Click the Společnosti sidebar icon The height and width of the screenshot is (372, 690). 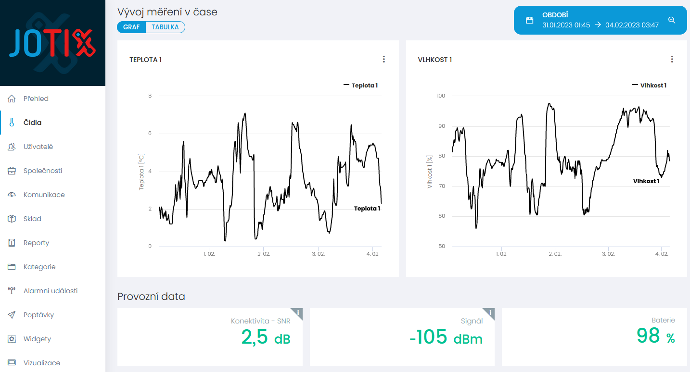coord(12,171)
